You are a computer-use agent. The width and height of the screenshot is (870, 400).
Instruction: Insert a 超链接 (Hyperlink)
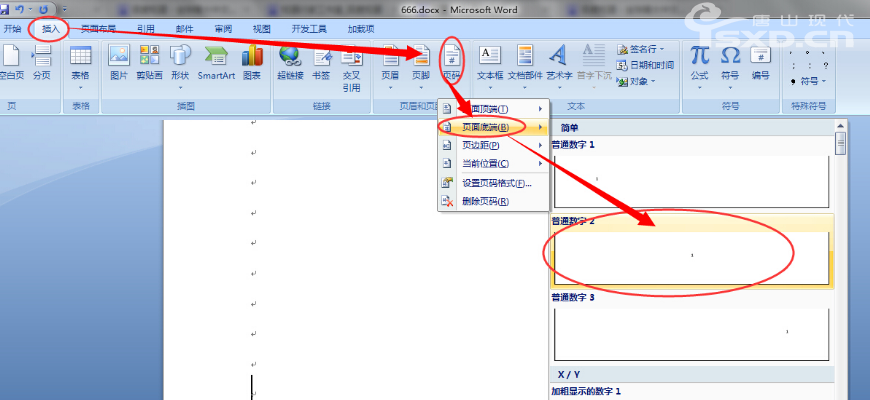pyautogui.click(x=290, y=61)
